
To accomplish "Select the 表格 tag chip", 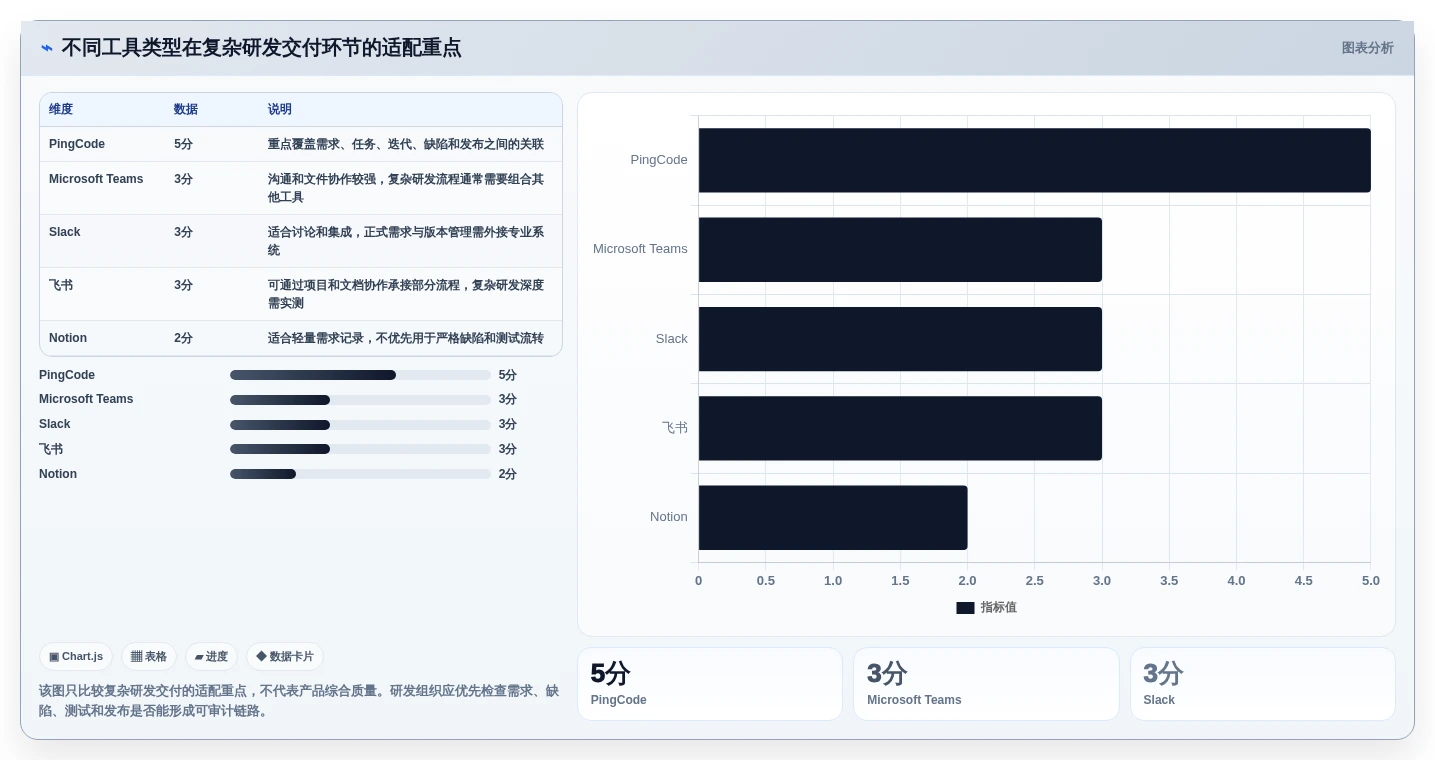I will click(149, 657).
